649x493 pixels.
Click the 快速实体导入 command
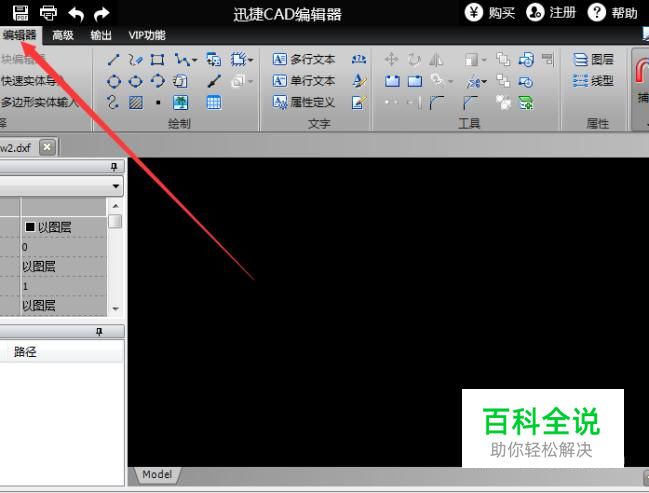point(32,81)
